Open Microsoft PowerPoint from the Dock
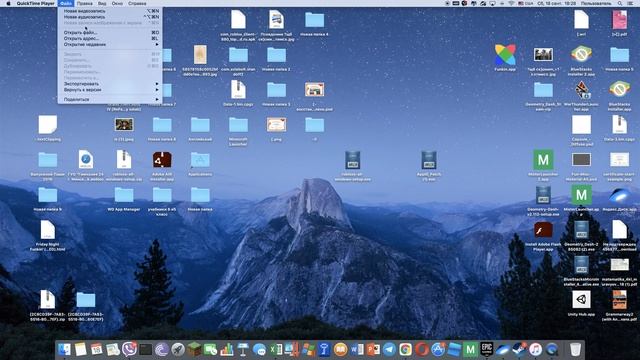 coord(373,349)
